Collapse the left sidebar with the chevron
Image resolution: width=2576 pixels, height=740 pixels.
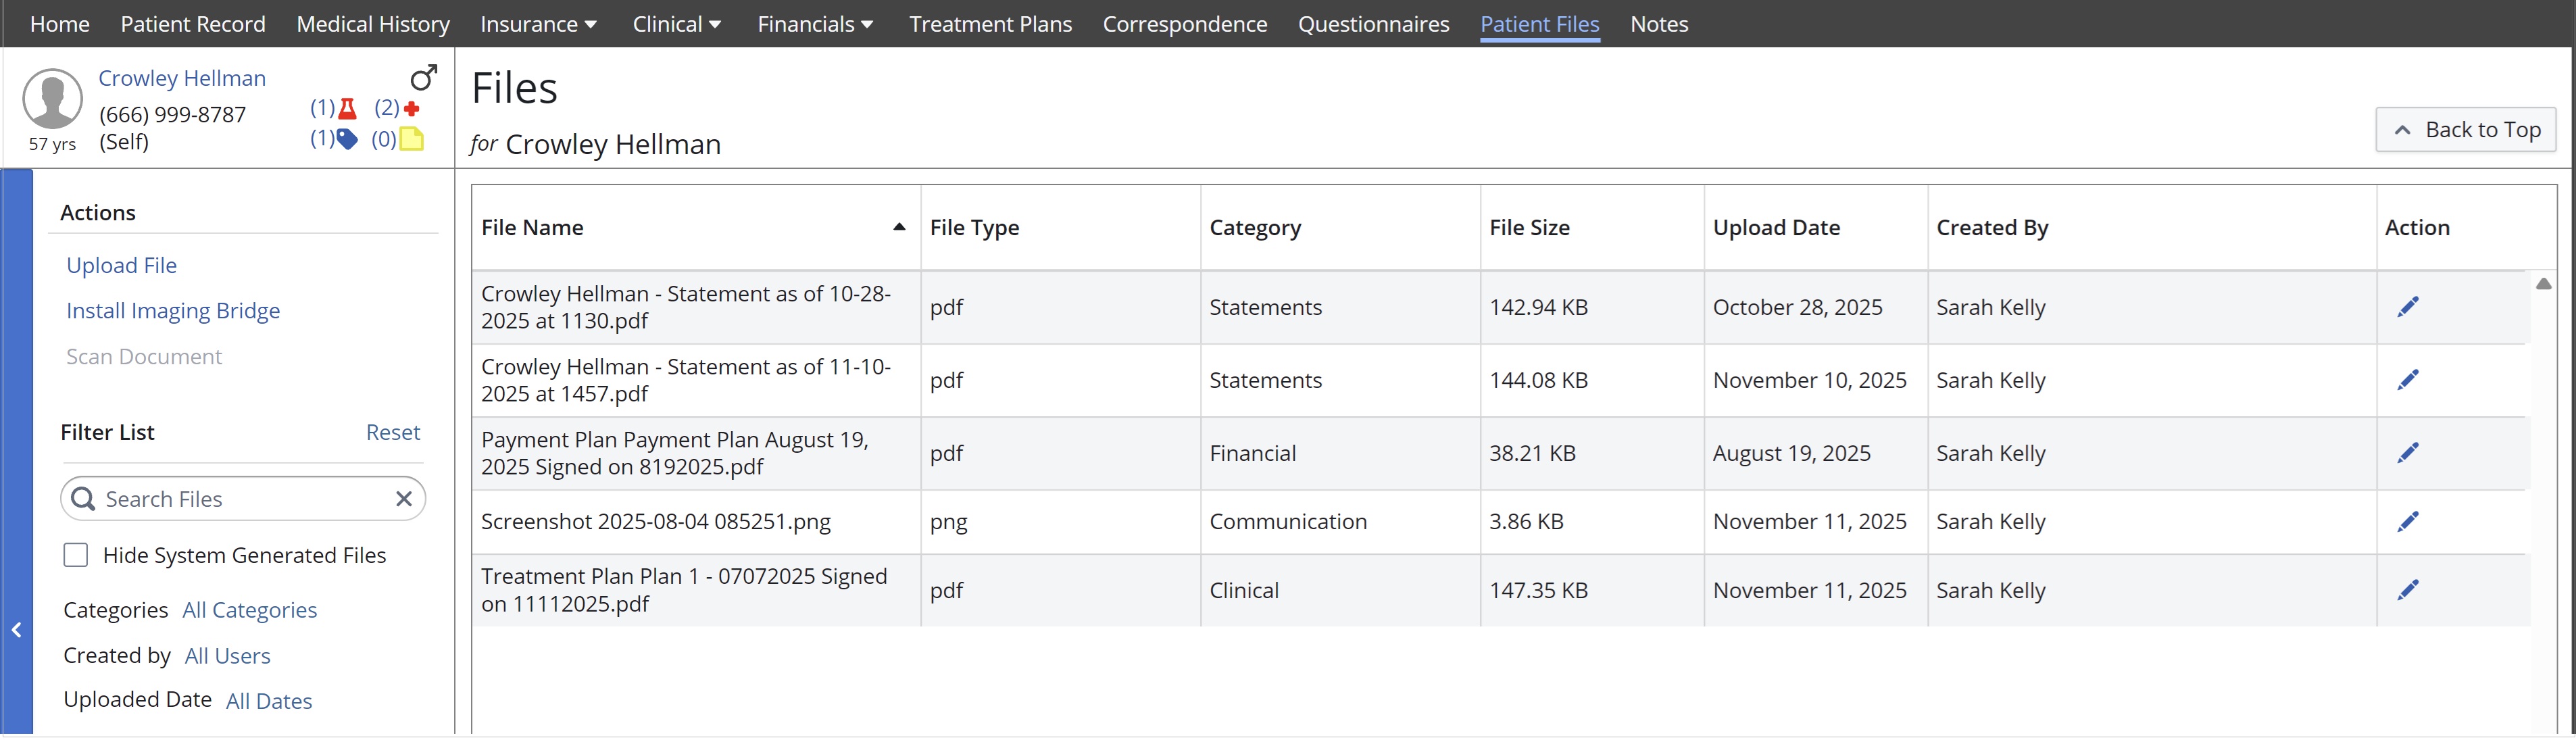16,630
